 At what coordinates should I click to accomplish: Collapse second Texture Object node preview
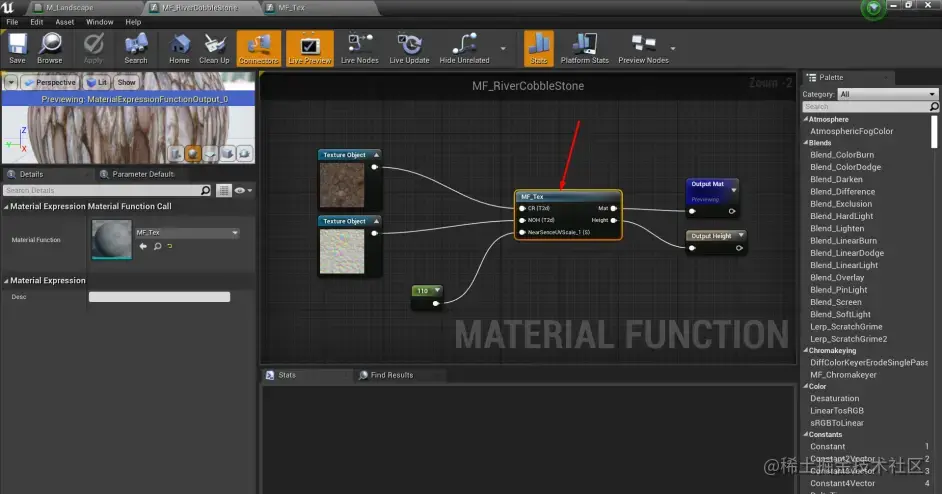tap(376, 221)
